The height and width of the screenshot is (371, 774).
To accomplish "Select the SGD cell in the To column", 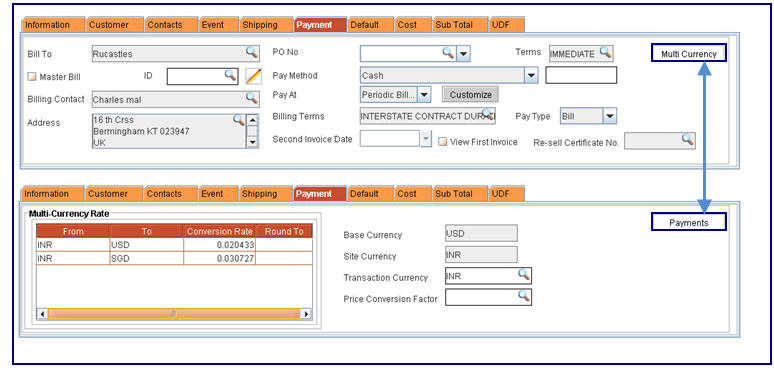I will (147, 258).
